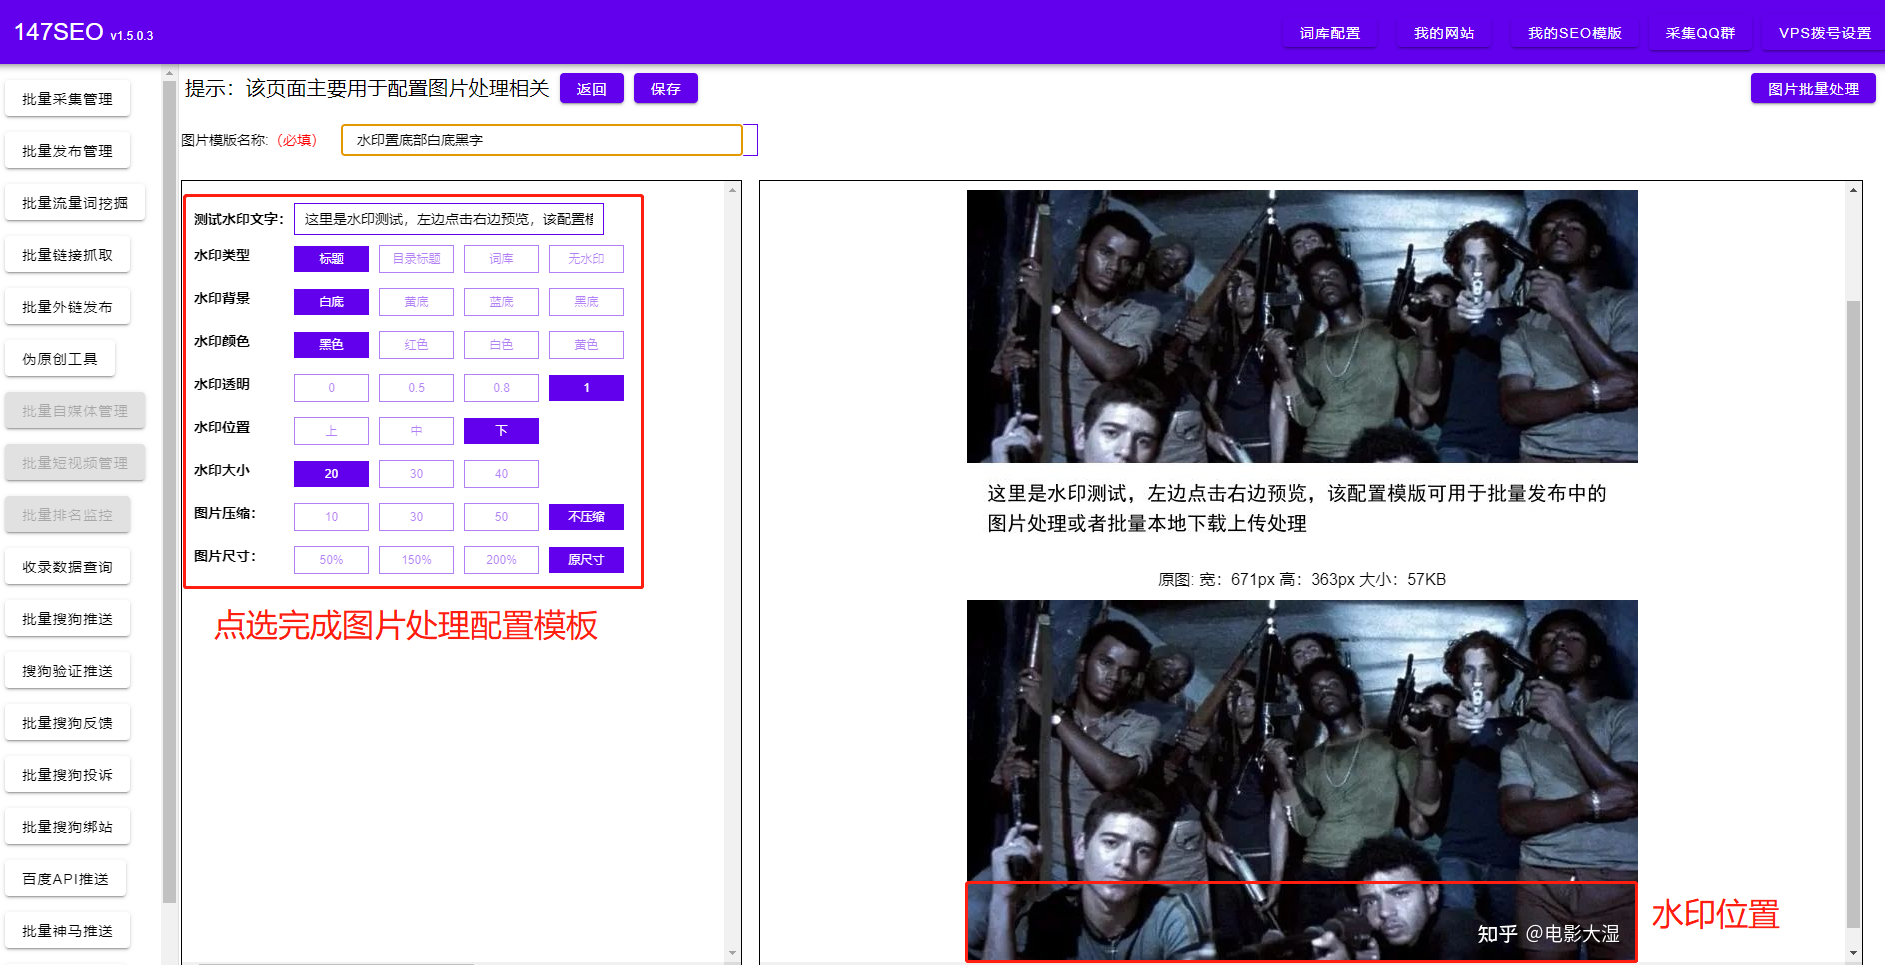Screen dimensions: 1885x965
Task: Select 原尺寸 image size option
Action: (586, 560)
